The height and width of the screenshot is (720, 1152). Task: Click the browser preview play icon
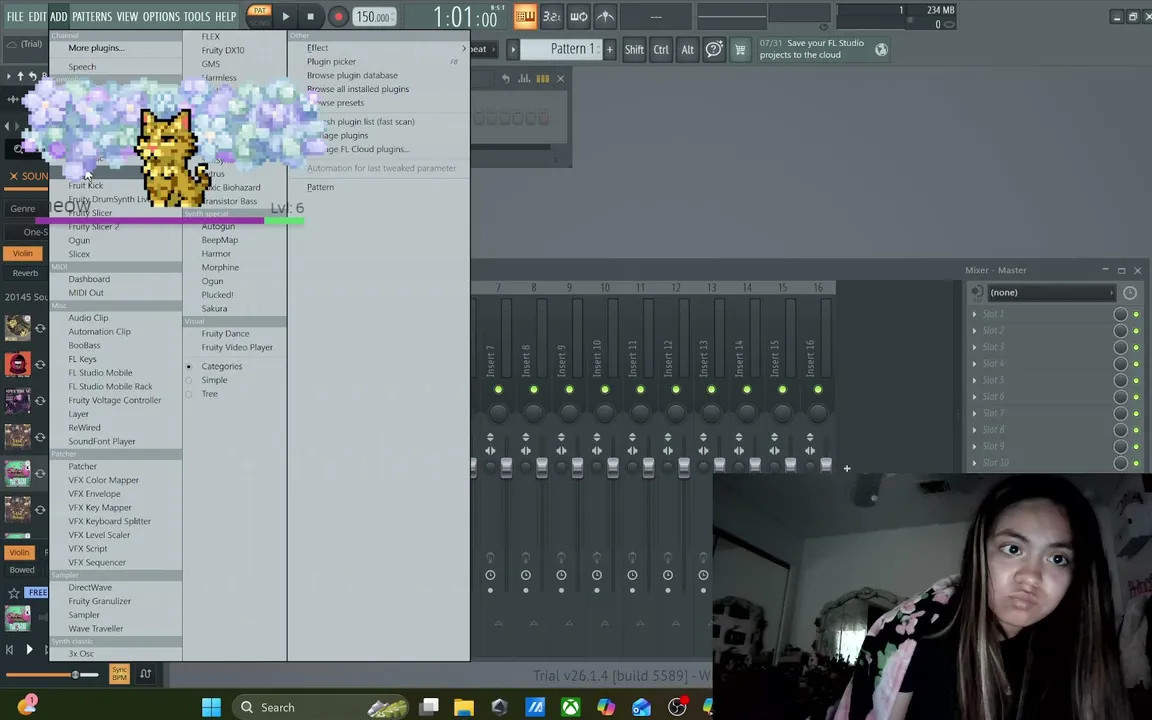pos(29,649)
